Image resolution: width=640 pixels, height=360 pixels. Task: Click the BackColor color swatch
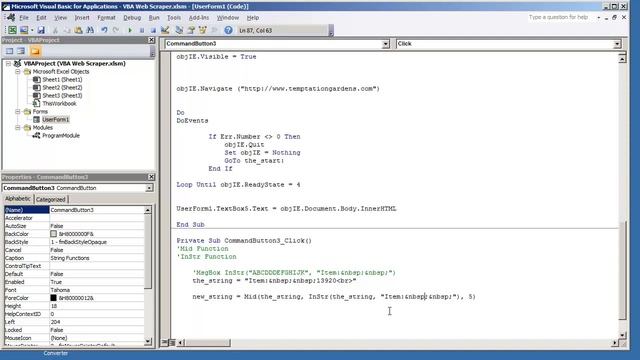coord(53,234)
